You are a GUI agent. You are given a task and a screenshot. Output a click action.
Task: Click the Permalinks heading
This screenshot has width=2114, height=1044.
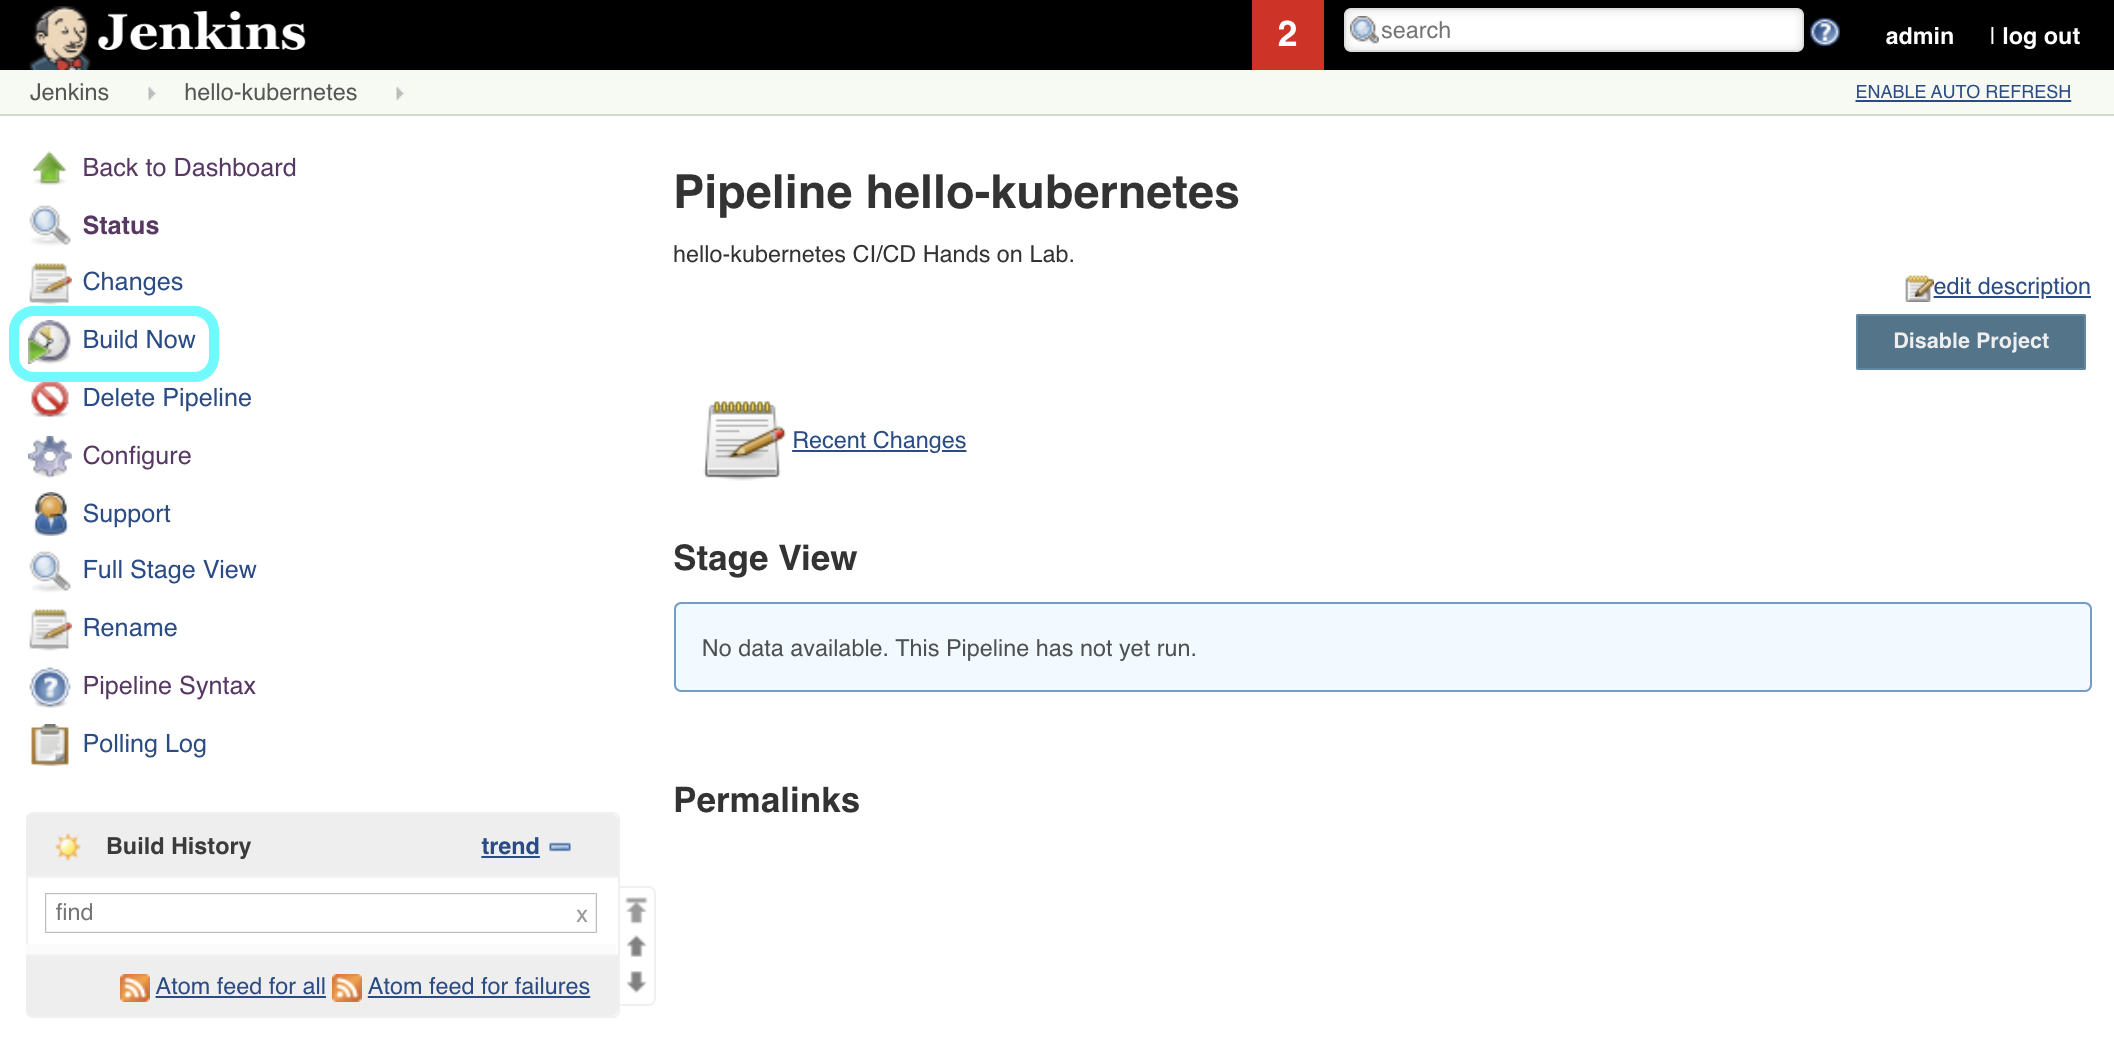767,800
